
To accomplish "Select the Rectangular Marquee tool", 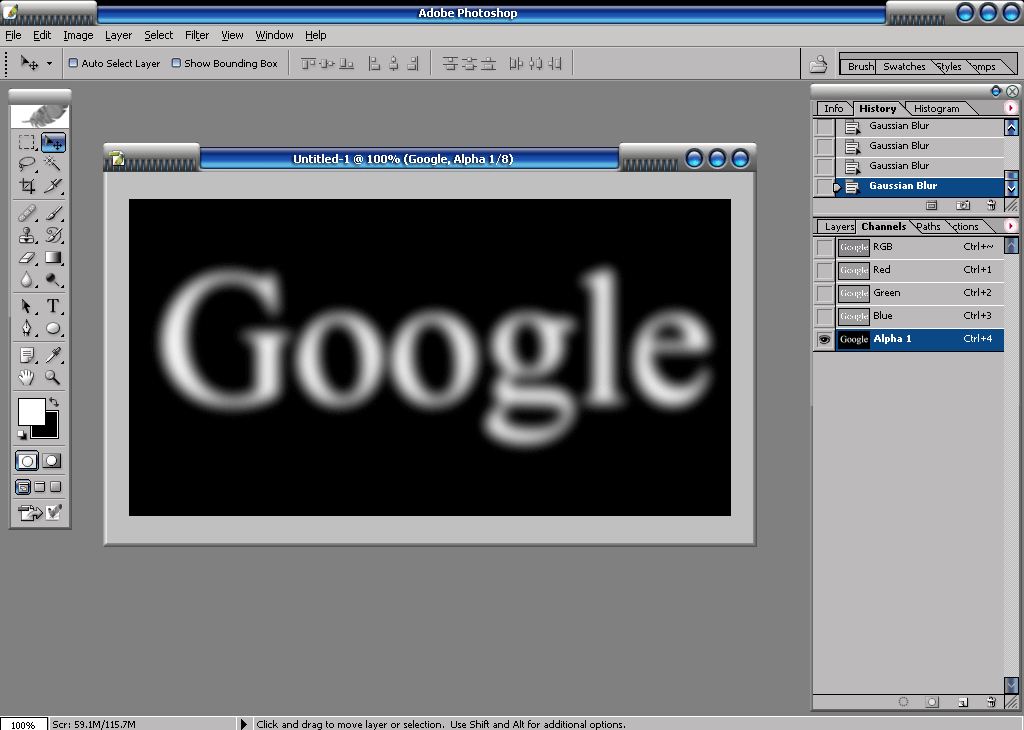I will (x=27, y=142).
